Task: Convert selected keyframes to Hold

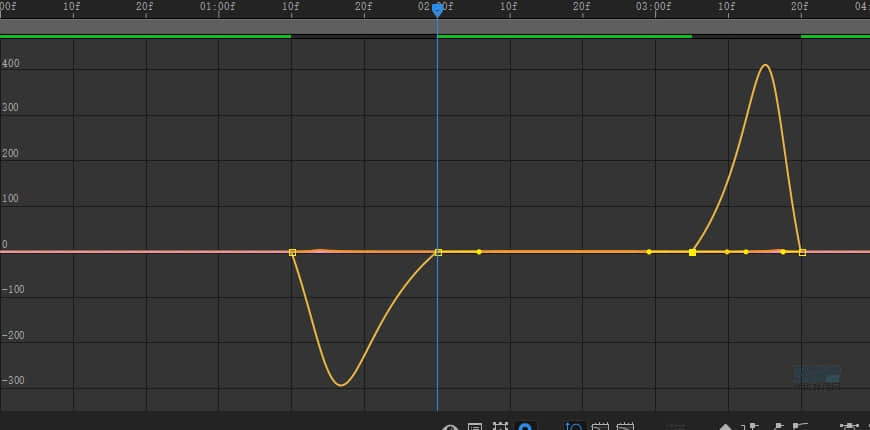Action: coord(752,427)
